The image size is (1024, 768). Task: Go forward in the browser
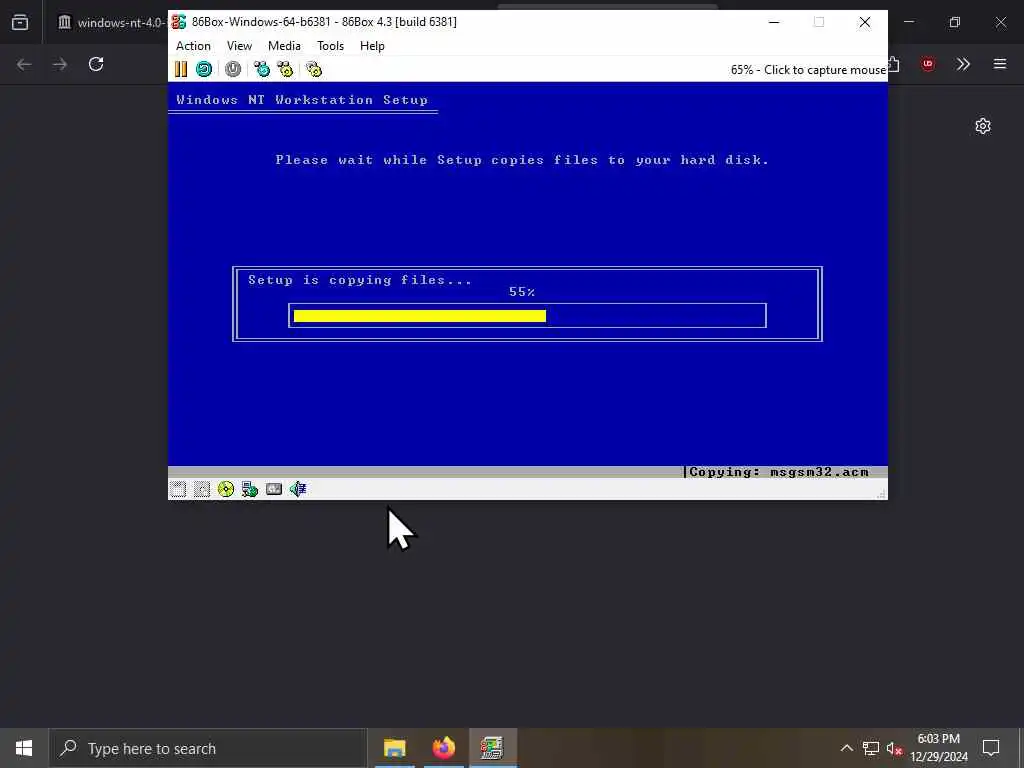pyautogui.click(x=60, y=64)
